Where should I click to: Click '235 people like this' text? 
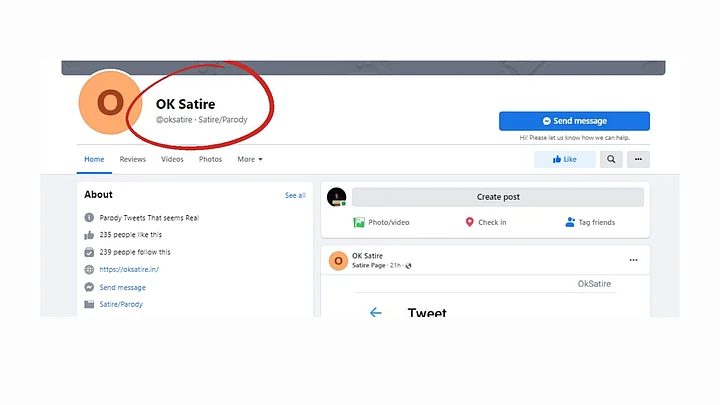coord(131,235)
